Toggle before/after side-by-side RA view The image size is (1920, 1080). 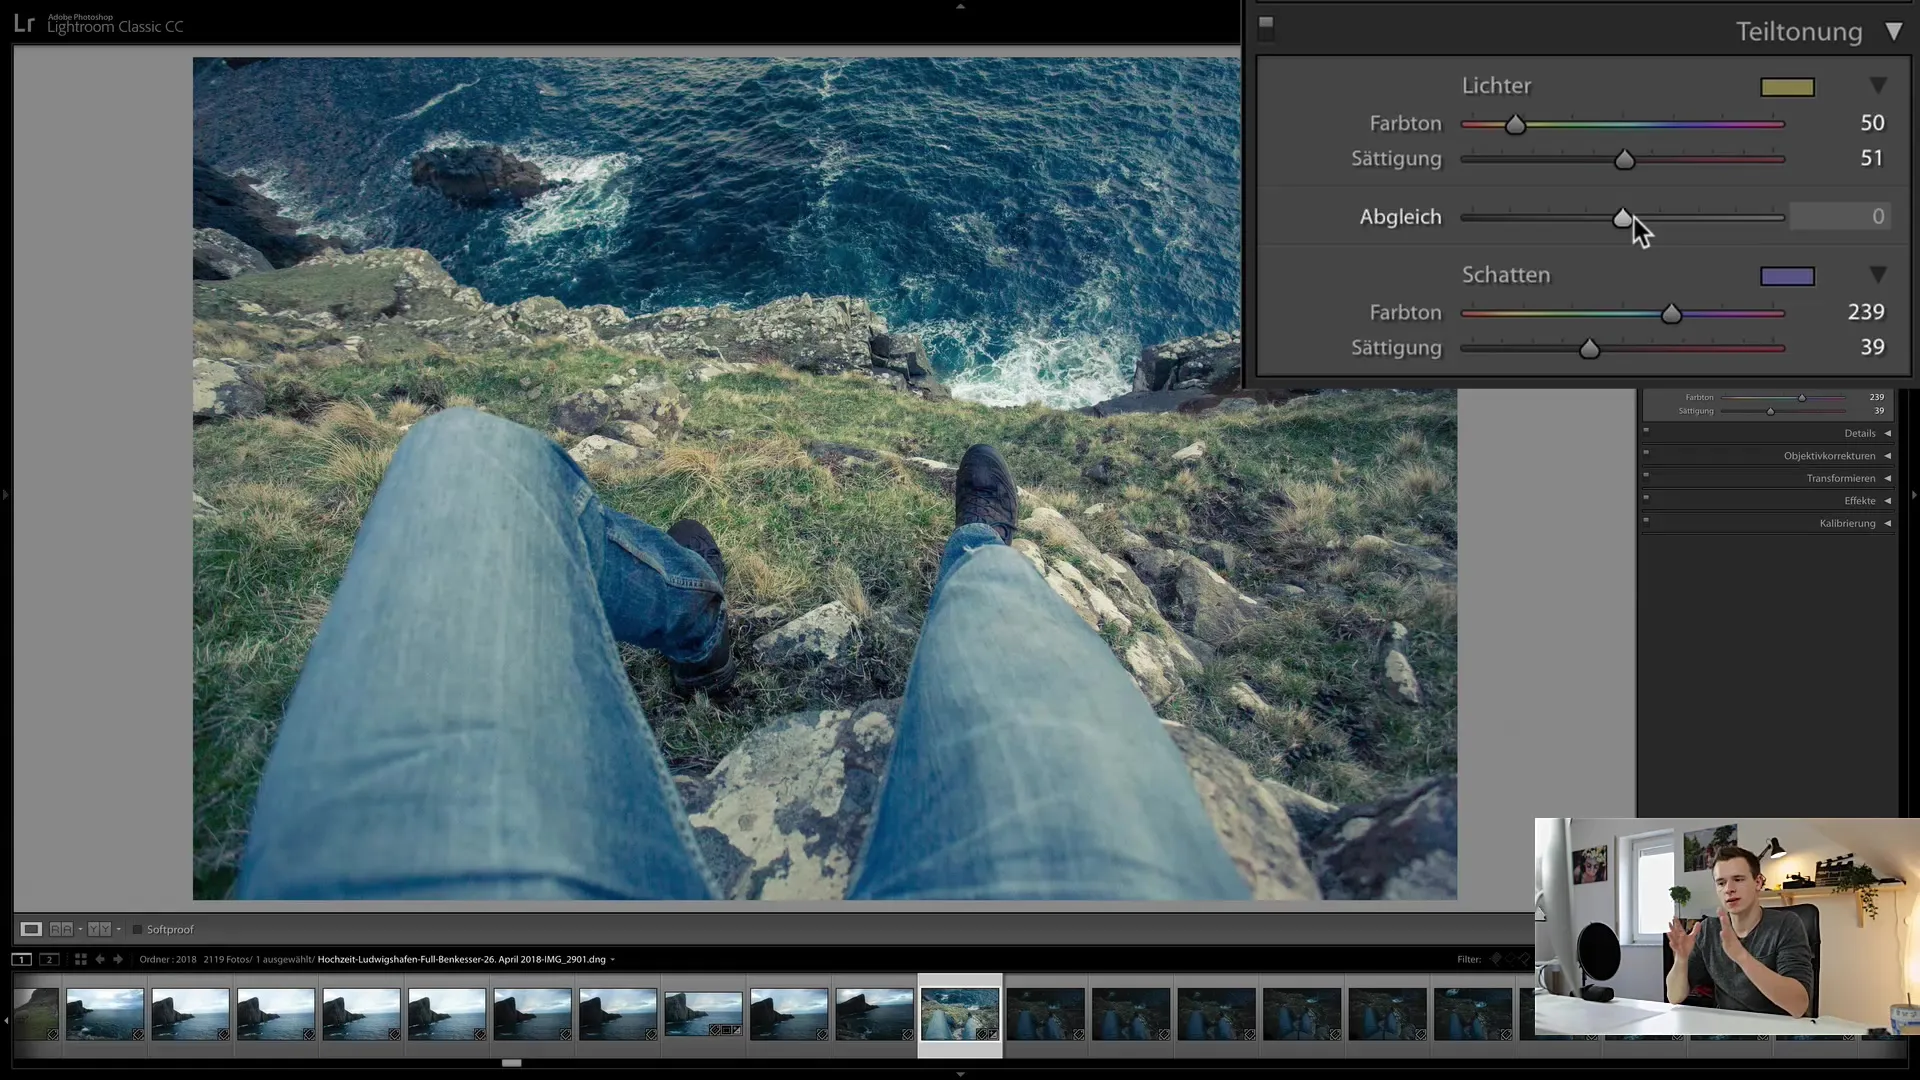click(61, 929)
